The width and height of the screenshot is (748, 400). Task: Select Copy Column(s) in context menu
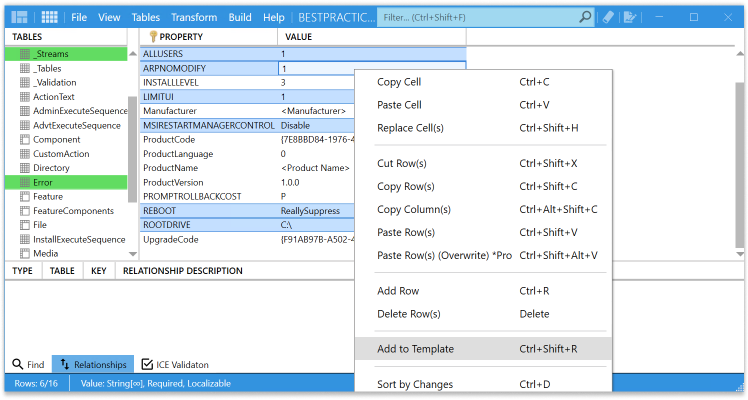click(483, 209)
